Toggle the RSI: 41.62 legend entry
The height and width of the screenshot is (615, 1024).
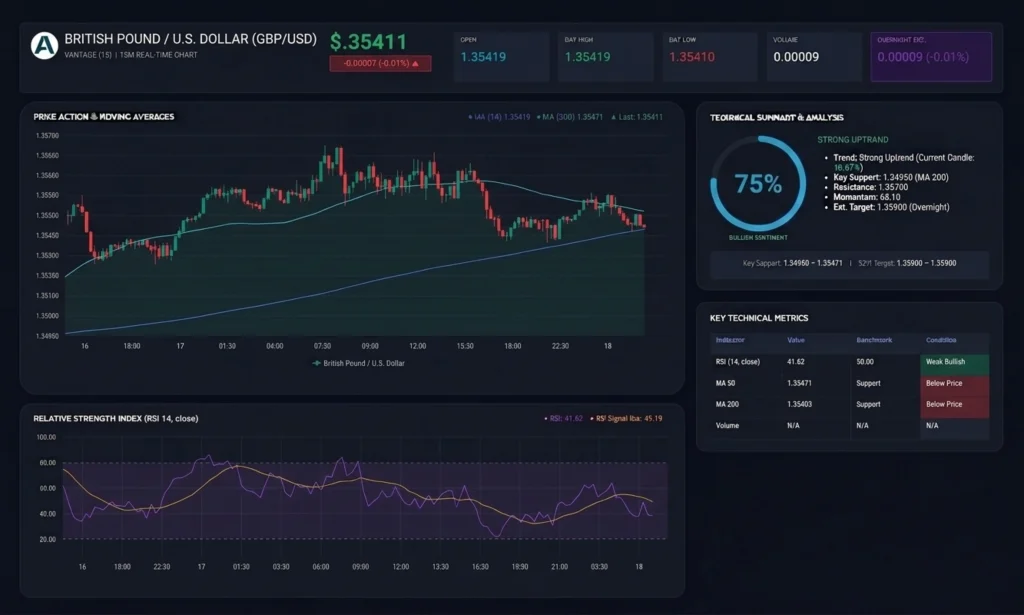point(563,418)
